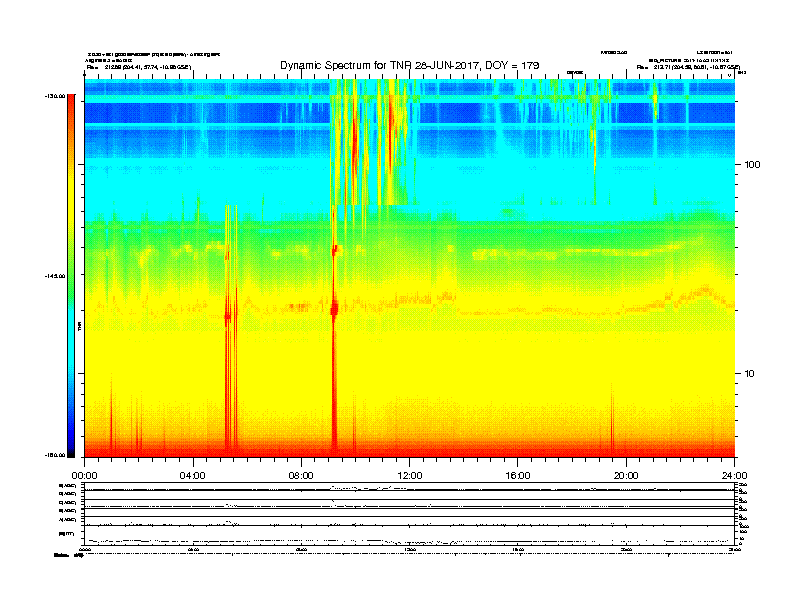Select the large 16:00 time-axis label

(x=518, y=476)
